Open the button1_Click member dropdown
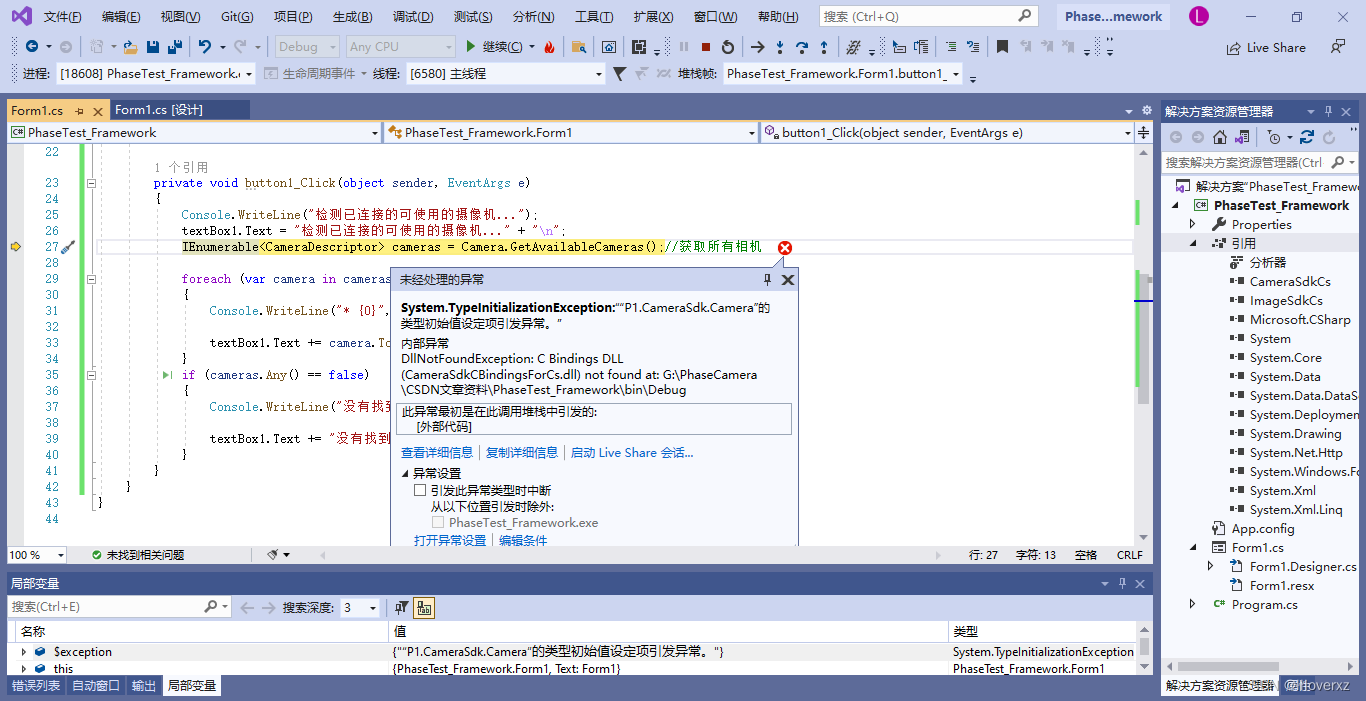The image size is (1366, 701). (x=946, y=132)
